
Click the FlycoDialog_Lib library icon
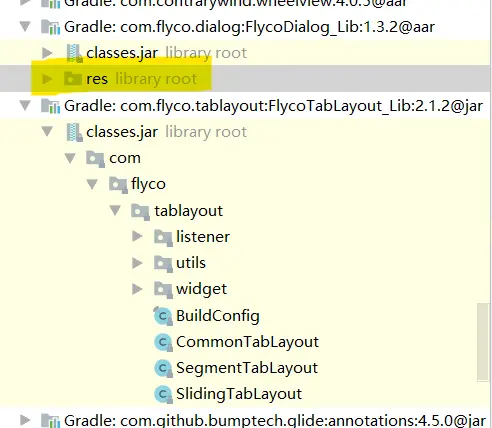(50, 27)
